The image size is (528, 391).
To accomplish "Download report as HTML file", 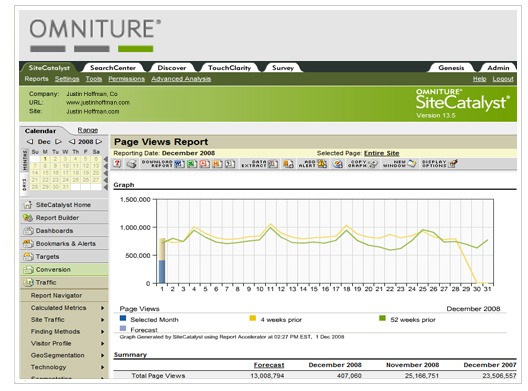I will coord(217,164).
